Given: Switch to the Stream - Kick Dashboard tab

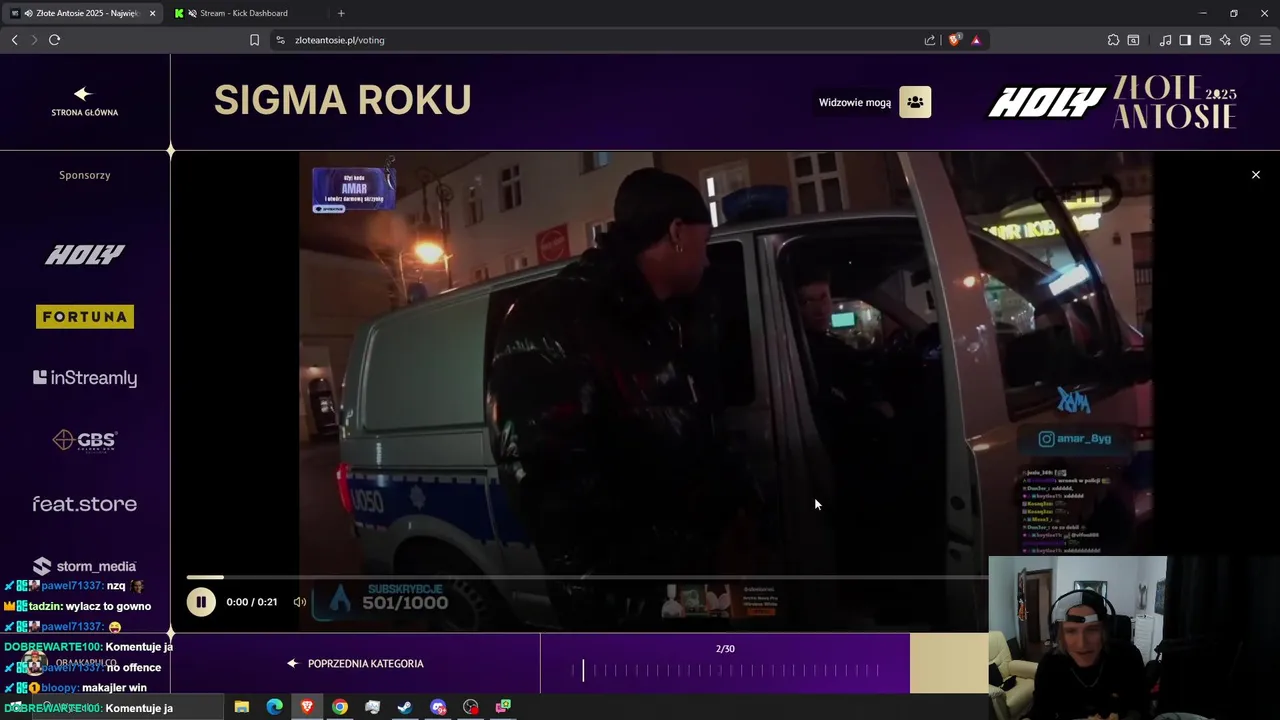Looking at the screenshot, I should 244,13.
